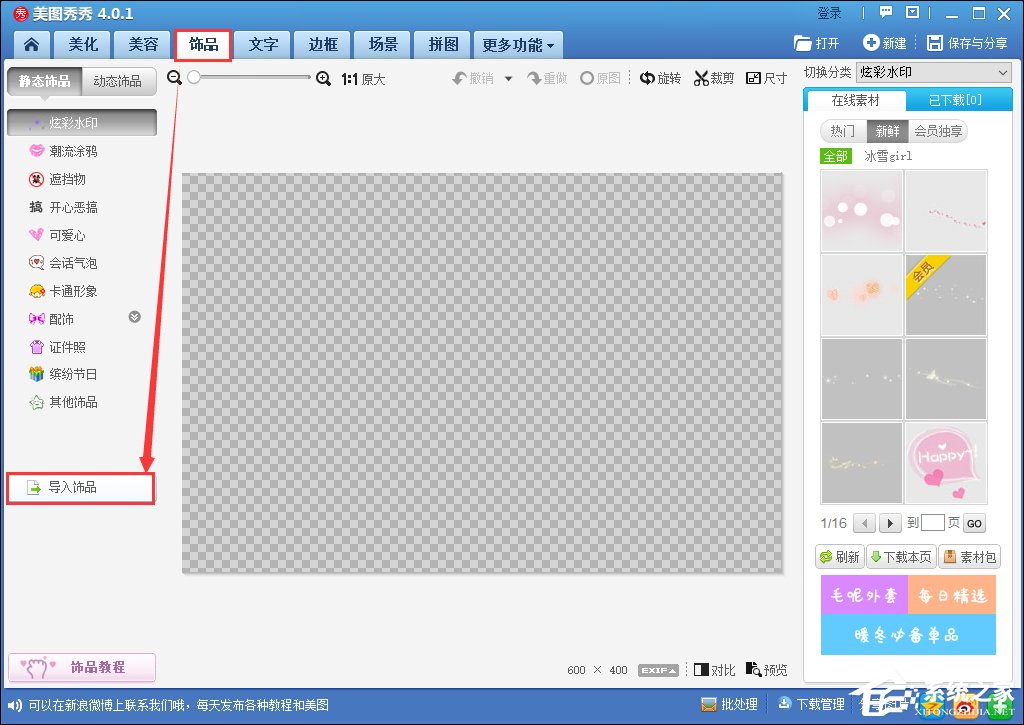Open the 文字 tab
1024x725 pixels.
click(x=263, y=44)
